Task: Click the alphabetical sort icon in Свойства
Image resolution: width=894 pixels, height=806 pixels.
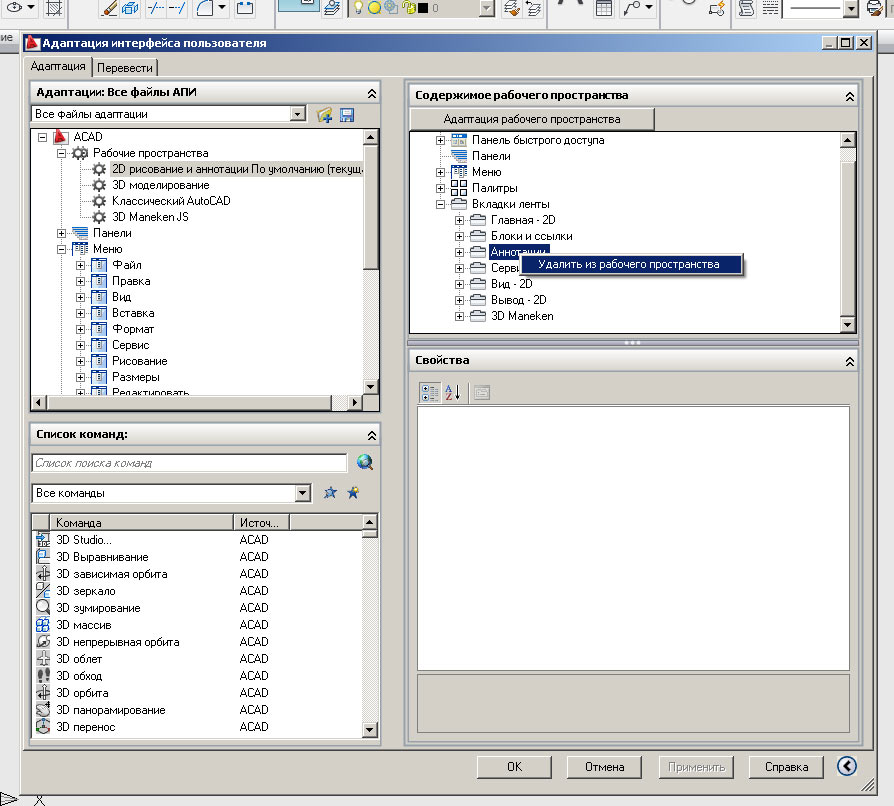Action: [x=452, y=393]
